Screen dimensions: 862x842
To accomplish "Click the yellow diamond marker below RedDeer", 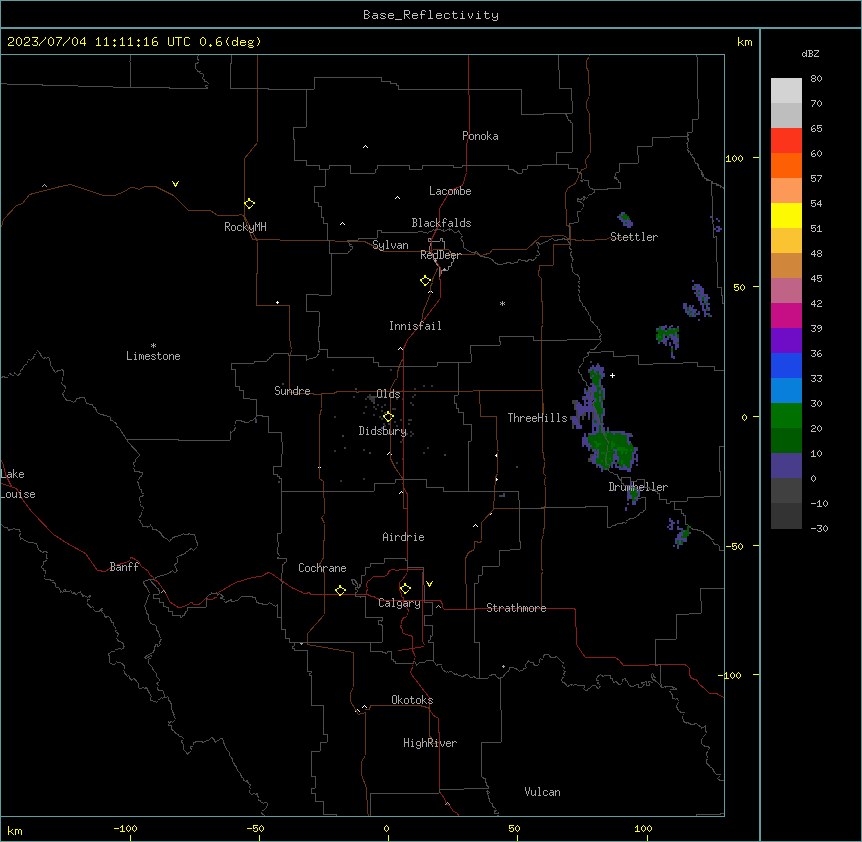I will point(425,281).
